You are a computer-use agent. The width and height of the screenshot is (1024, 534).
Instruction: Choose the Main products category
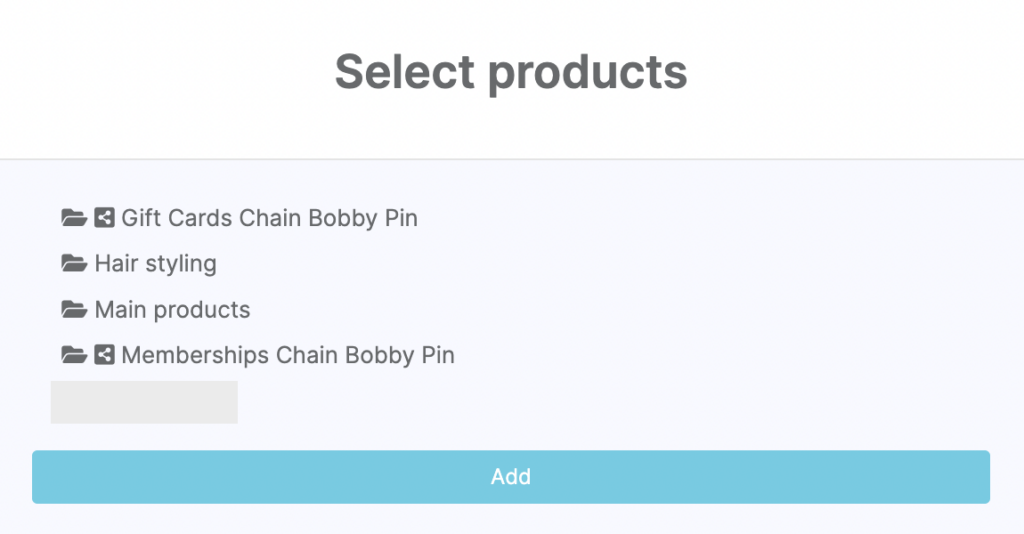click(172, 310)
